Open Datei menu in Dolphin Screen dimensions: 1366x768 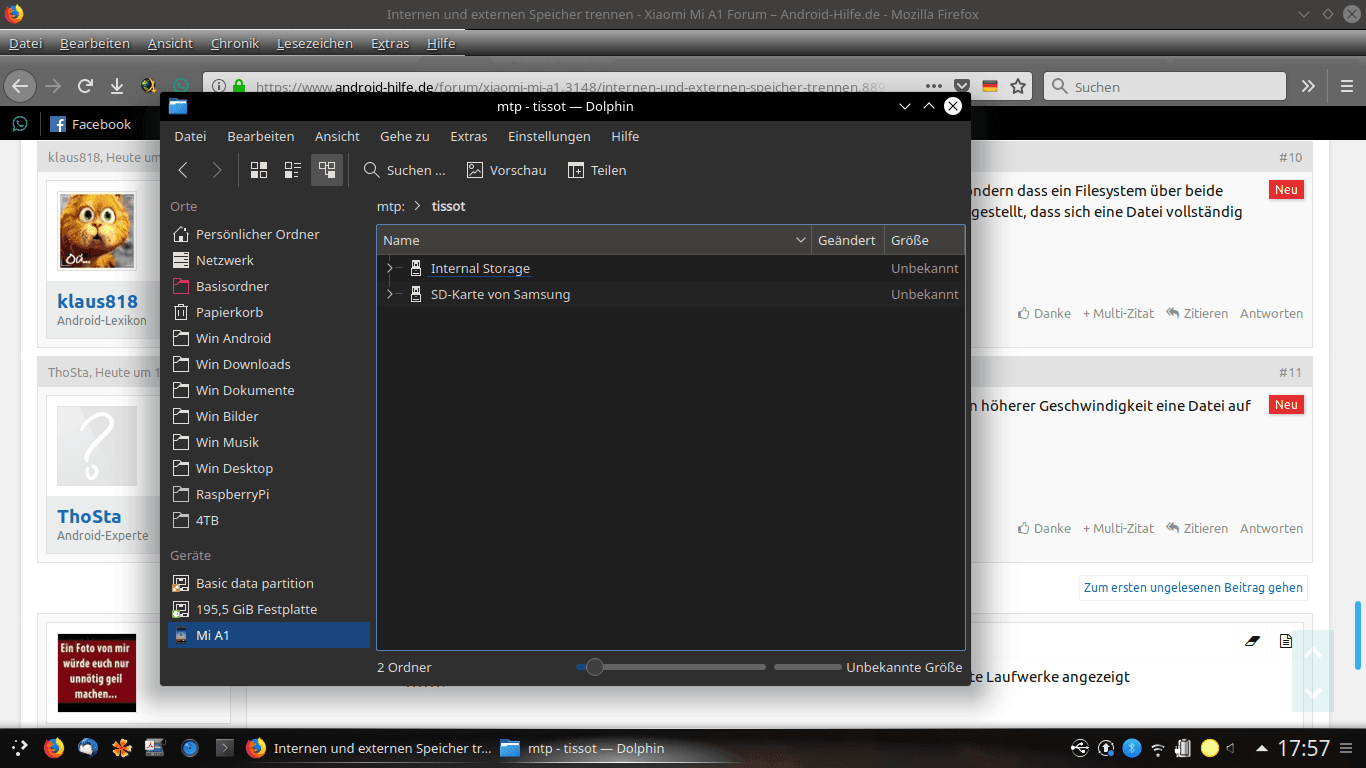pyautogui.click(x=190, y=136)
